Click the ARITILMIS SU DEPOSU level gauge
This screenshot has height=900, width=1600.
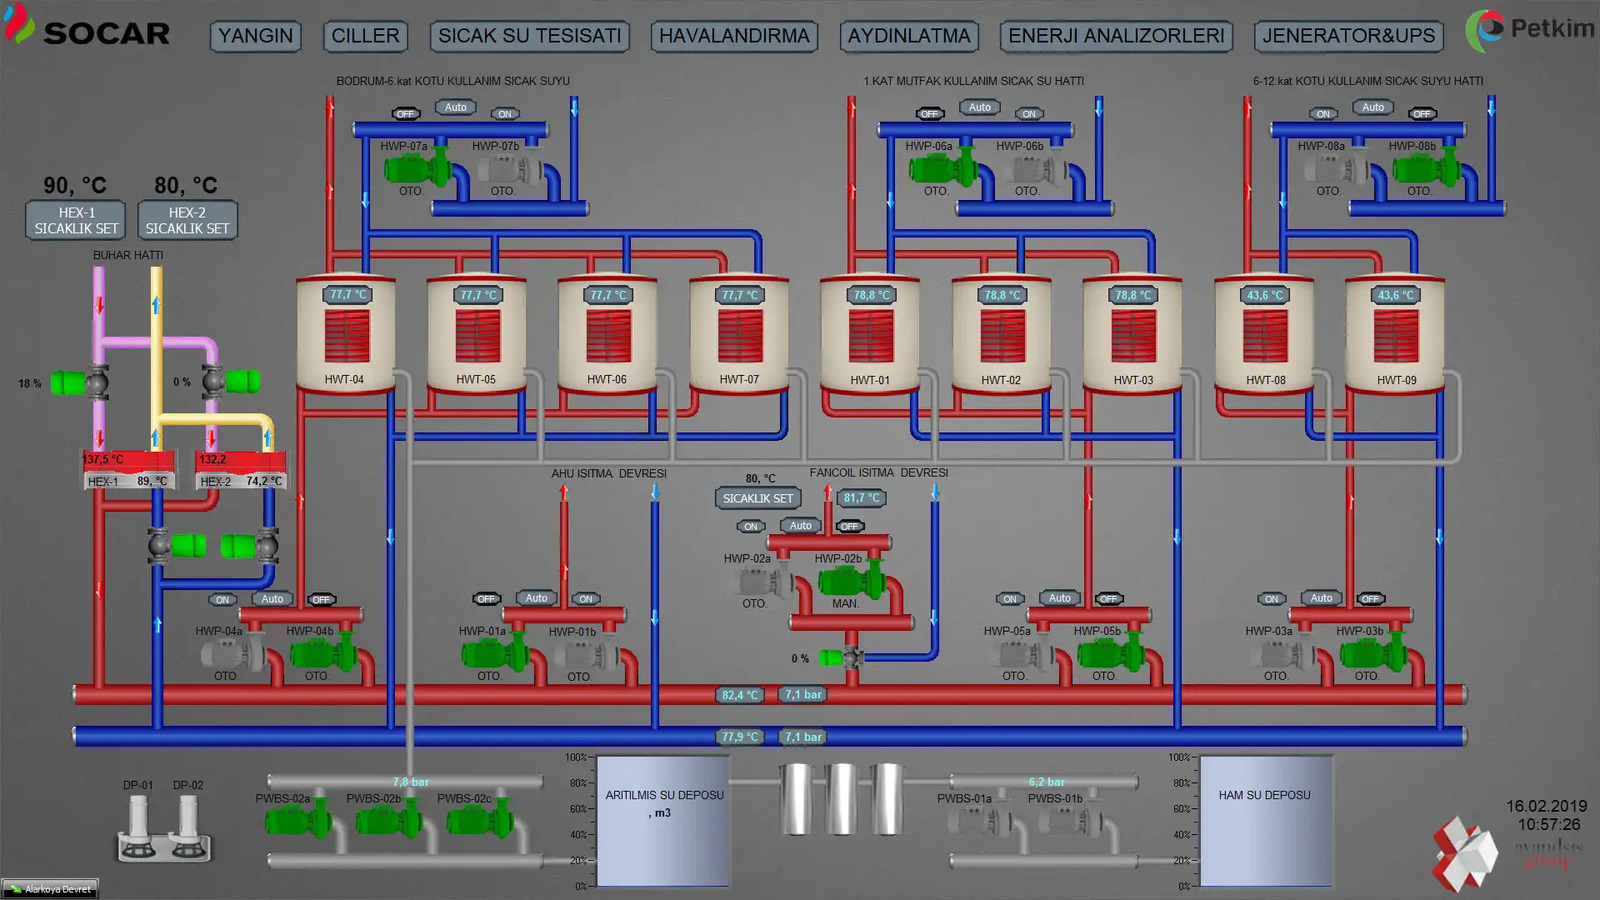(663, 822)
